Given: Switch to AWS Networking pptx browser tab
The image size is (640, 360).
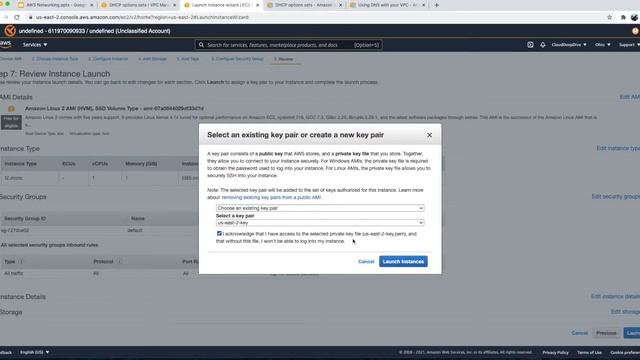Looking at the screenshot, I should tap(56, 5).
